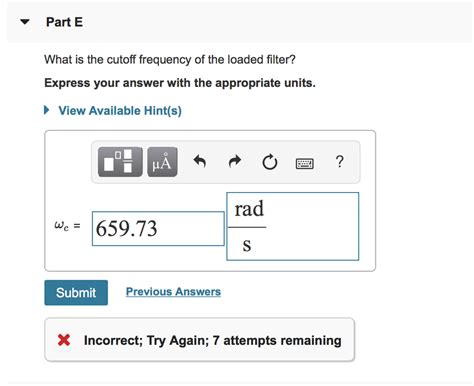Image resolution: width=474 pixels, height=386 pixels.
Task: Click the Submit button
Action: click(76, 292)
